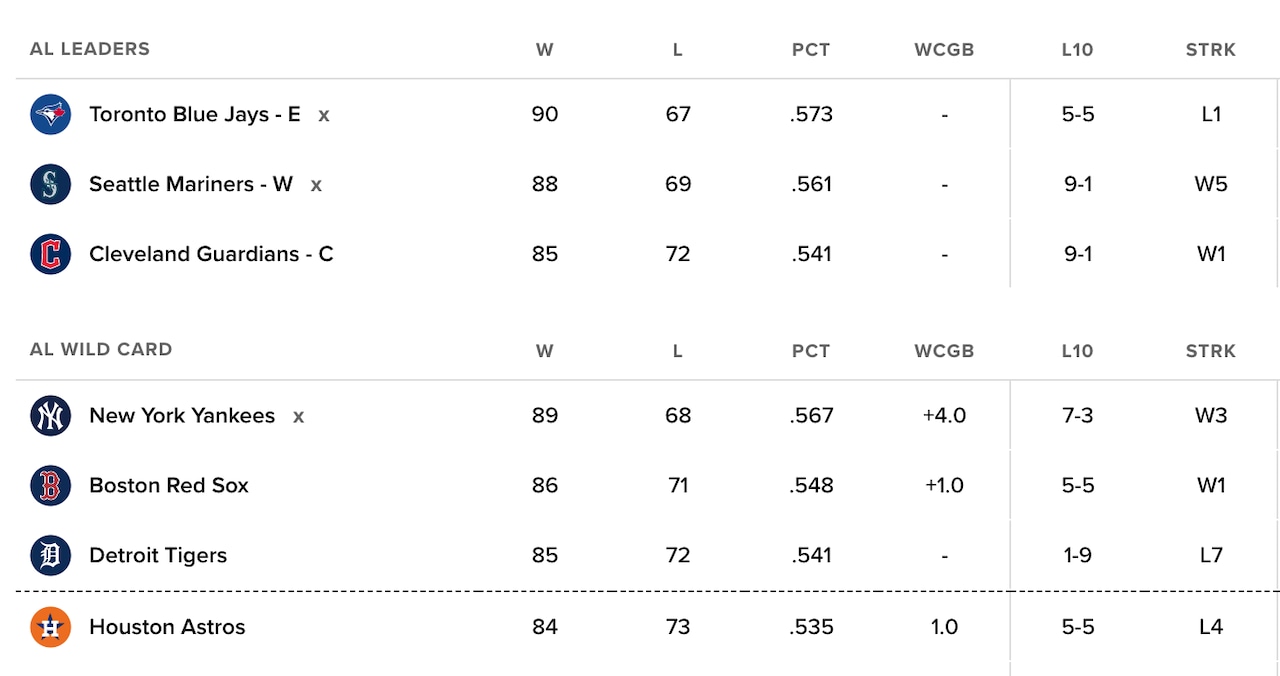Open the Toronto Blue Jays team link
Screen dimensions: 1280x676
point(194,115)
